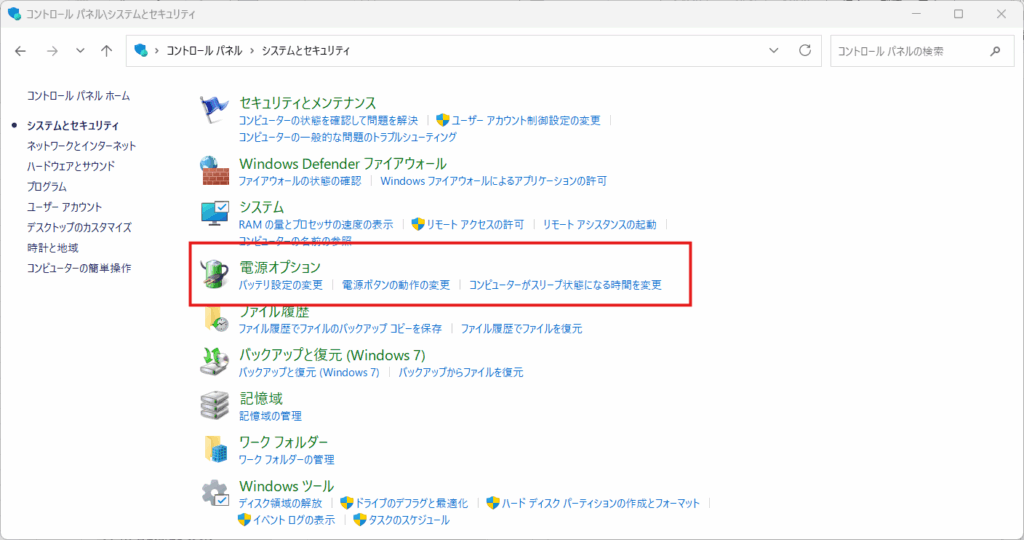Expand the address bar history dropdown
The width and height of the screenshot is (1024, 540).
pos(774,50)
